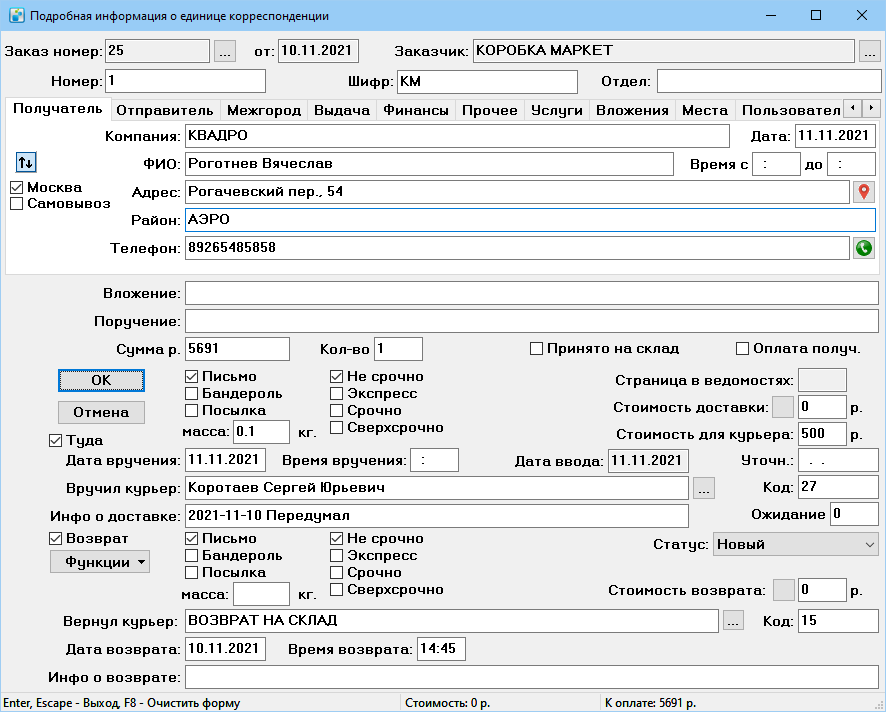Screen dimensions: 886x712
Task: Click the Район input field
Action: (530, 220)
